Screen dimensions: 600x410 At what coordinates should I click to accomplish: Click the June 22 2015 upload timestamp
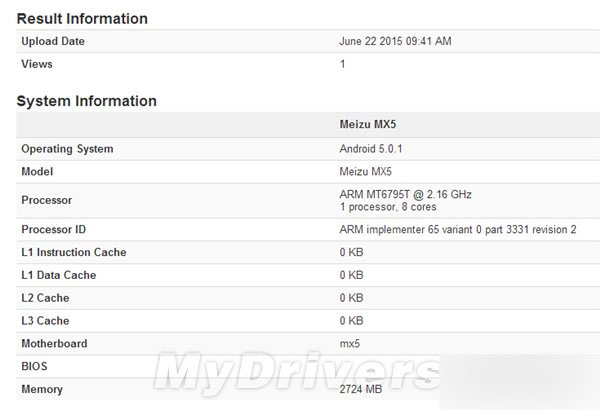click(x=396, y=42)
